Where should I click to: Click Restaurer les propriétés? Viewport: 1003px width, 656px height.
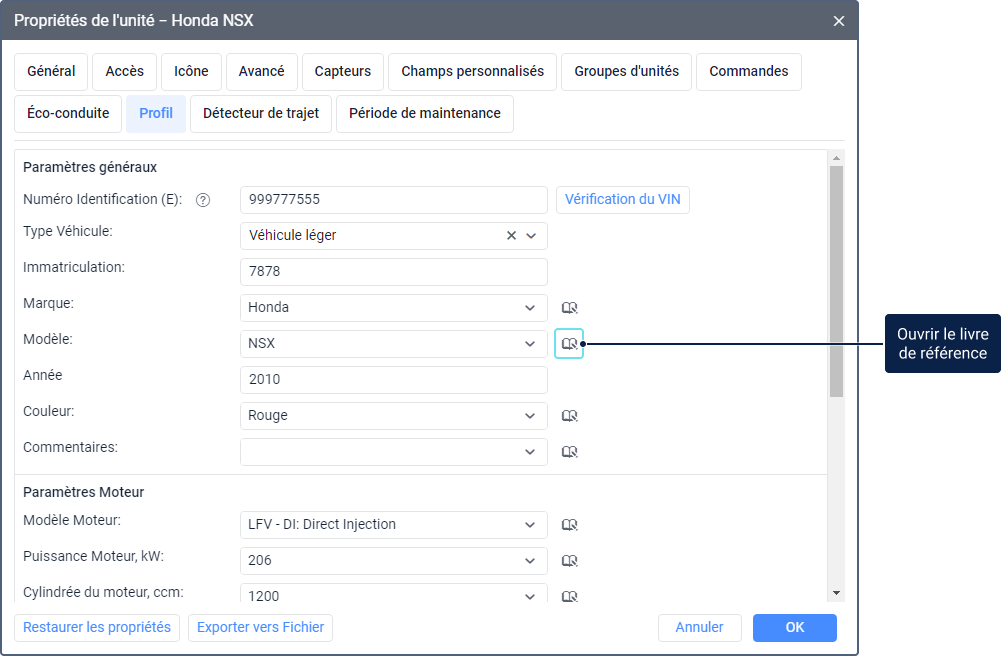click(x=97, y=627)
